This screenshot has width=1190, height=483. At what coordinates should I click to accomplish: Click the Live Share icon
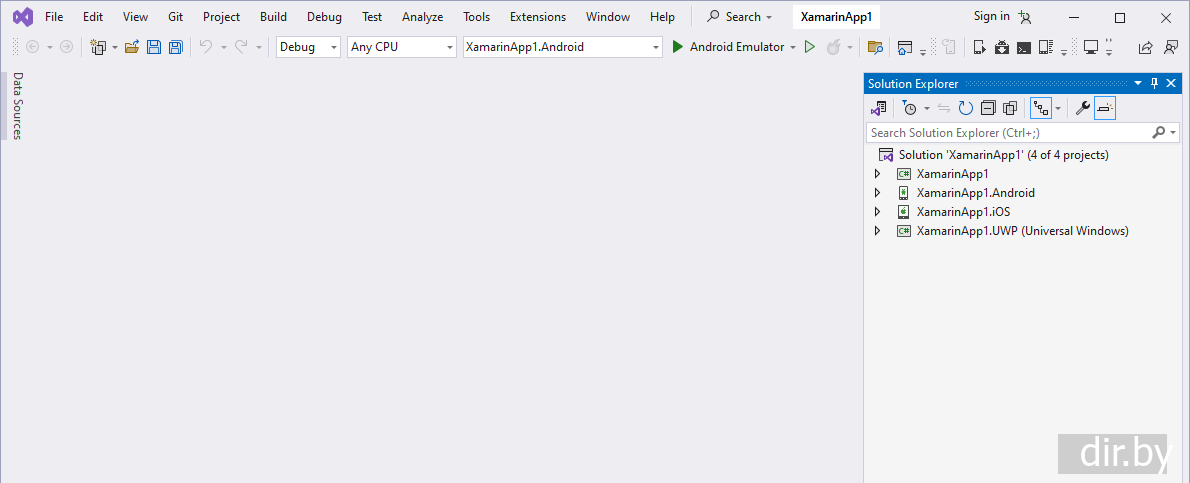click(x=1145, y=47)
